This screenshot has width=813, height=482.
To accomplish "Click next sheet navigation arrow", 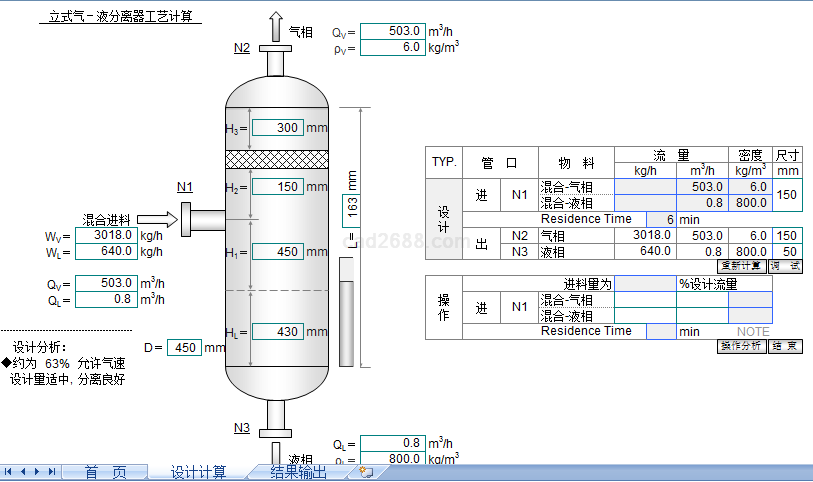I will pos(38,471).
